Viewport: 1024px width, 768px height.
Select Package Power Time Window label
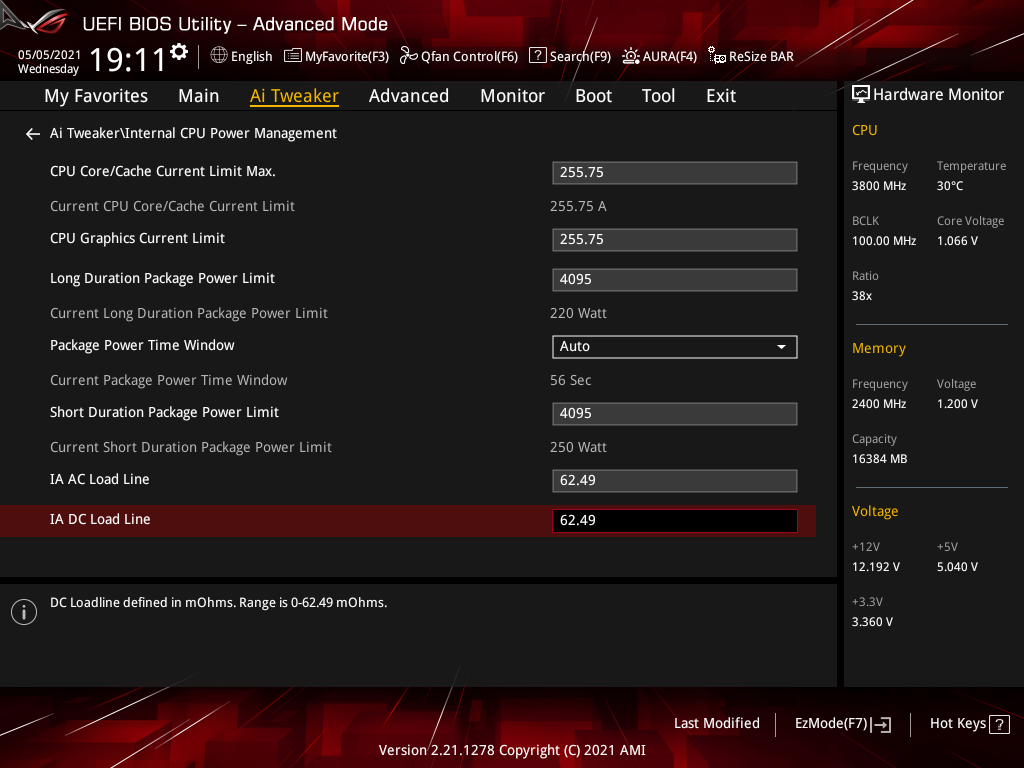[x=142, y=345]
